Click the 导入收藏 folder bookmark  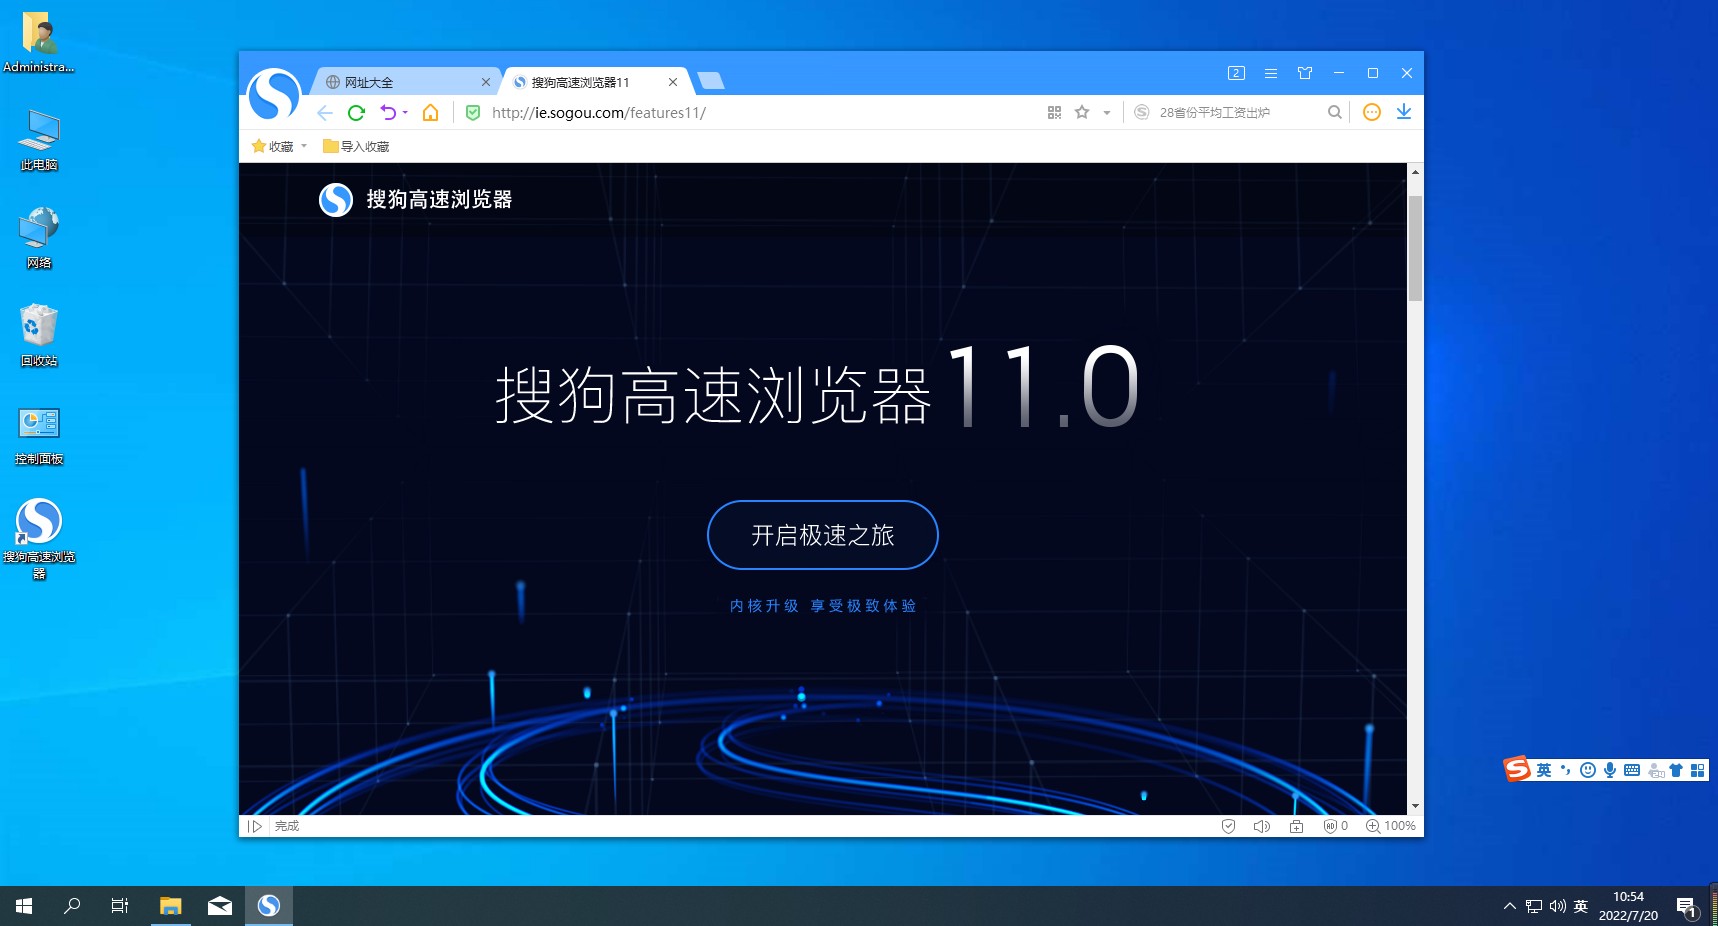356,146
